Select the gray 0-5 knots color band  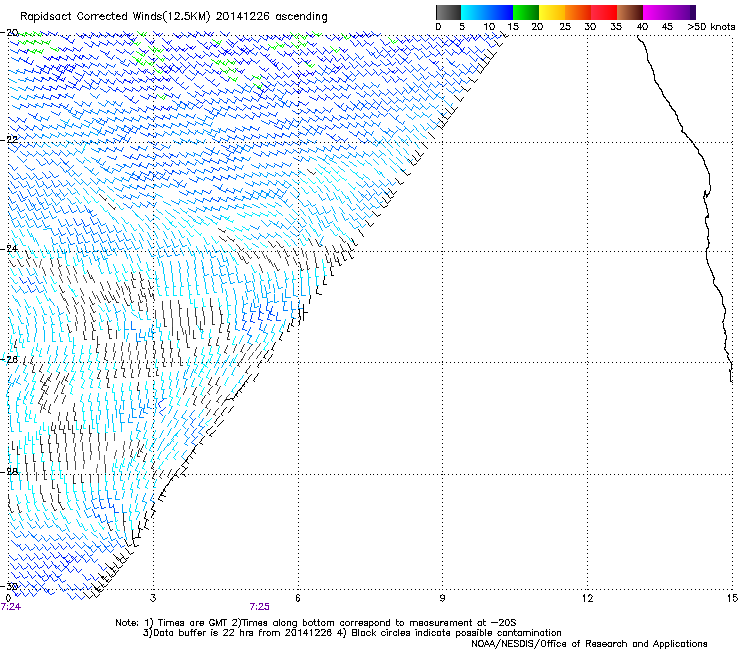coord(448,12)
